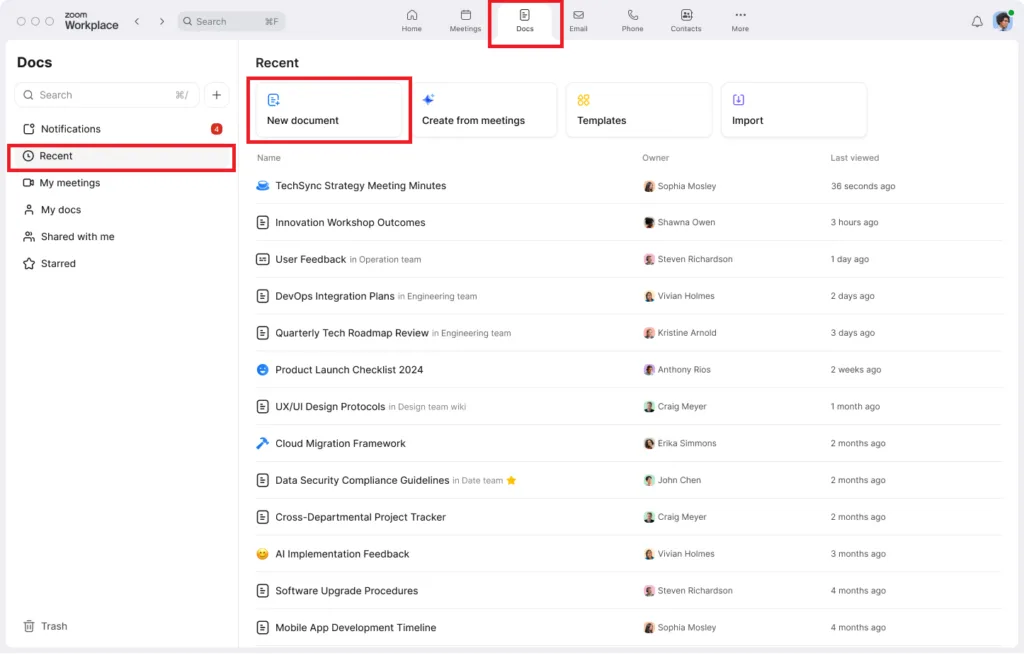The width and height of the screenshot is (1024, 658).
Task: Open Shared with me section
Action: point(77,237)
